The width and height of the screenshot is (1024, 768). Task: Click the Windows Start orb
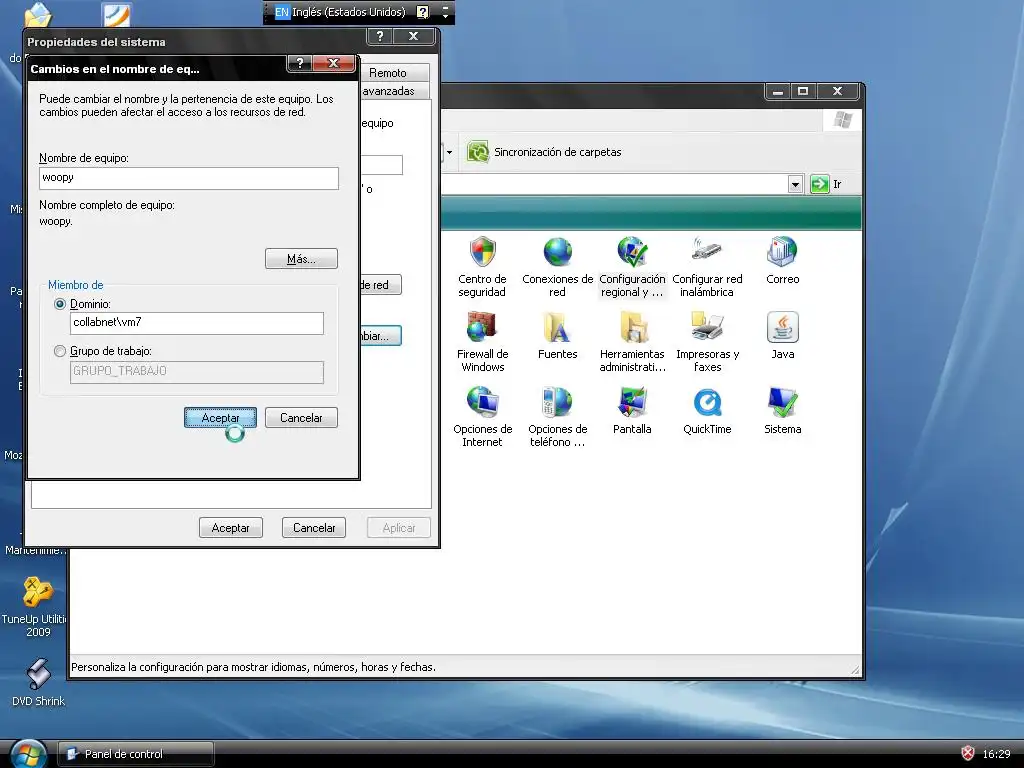(x=27, y=754)
